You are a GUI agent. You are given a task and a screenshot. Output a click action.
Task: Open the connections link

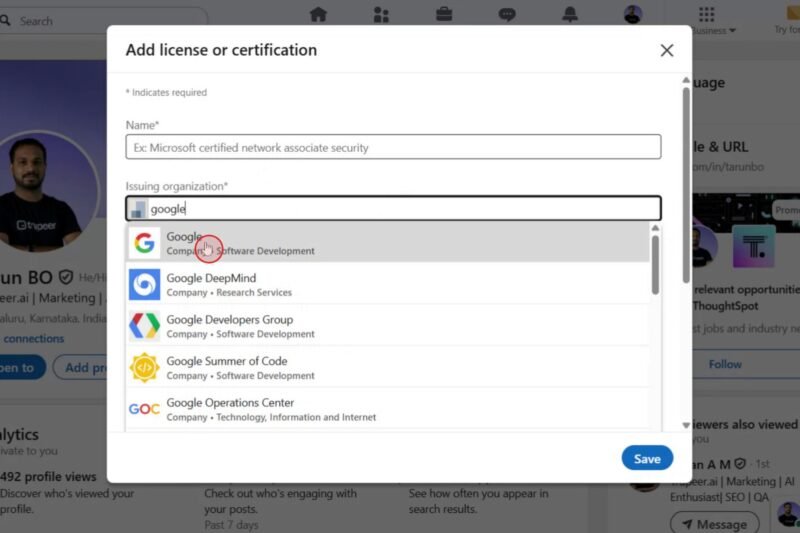click(33, 339)
